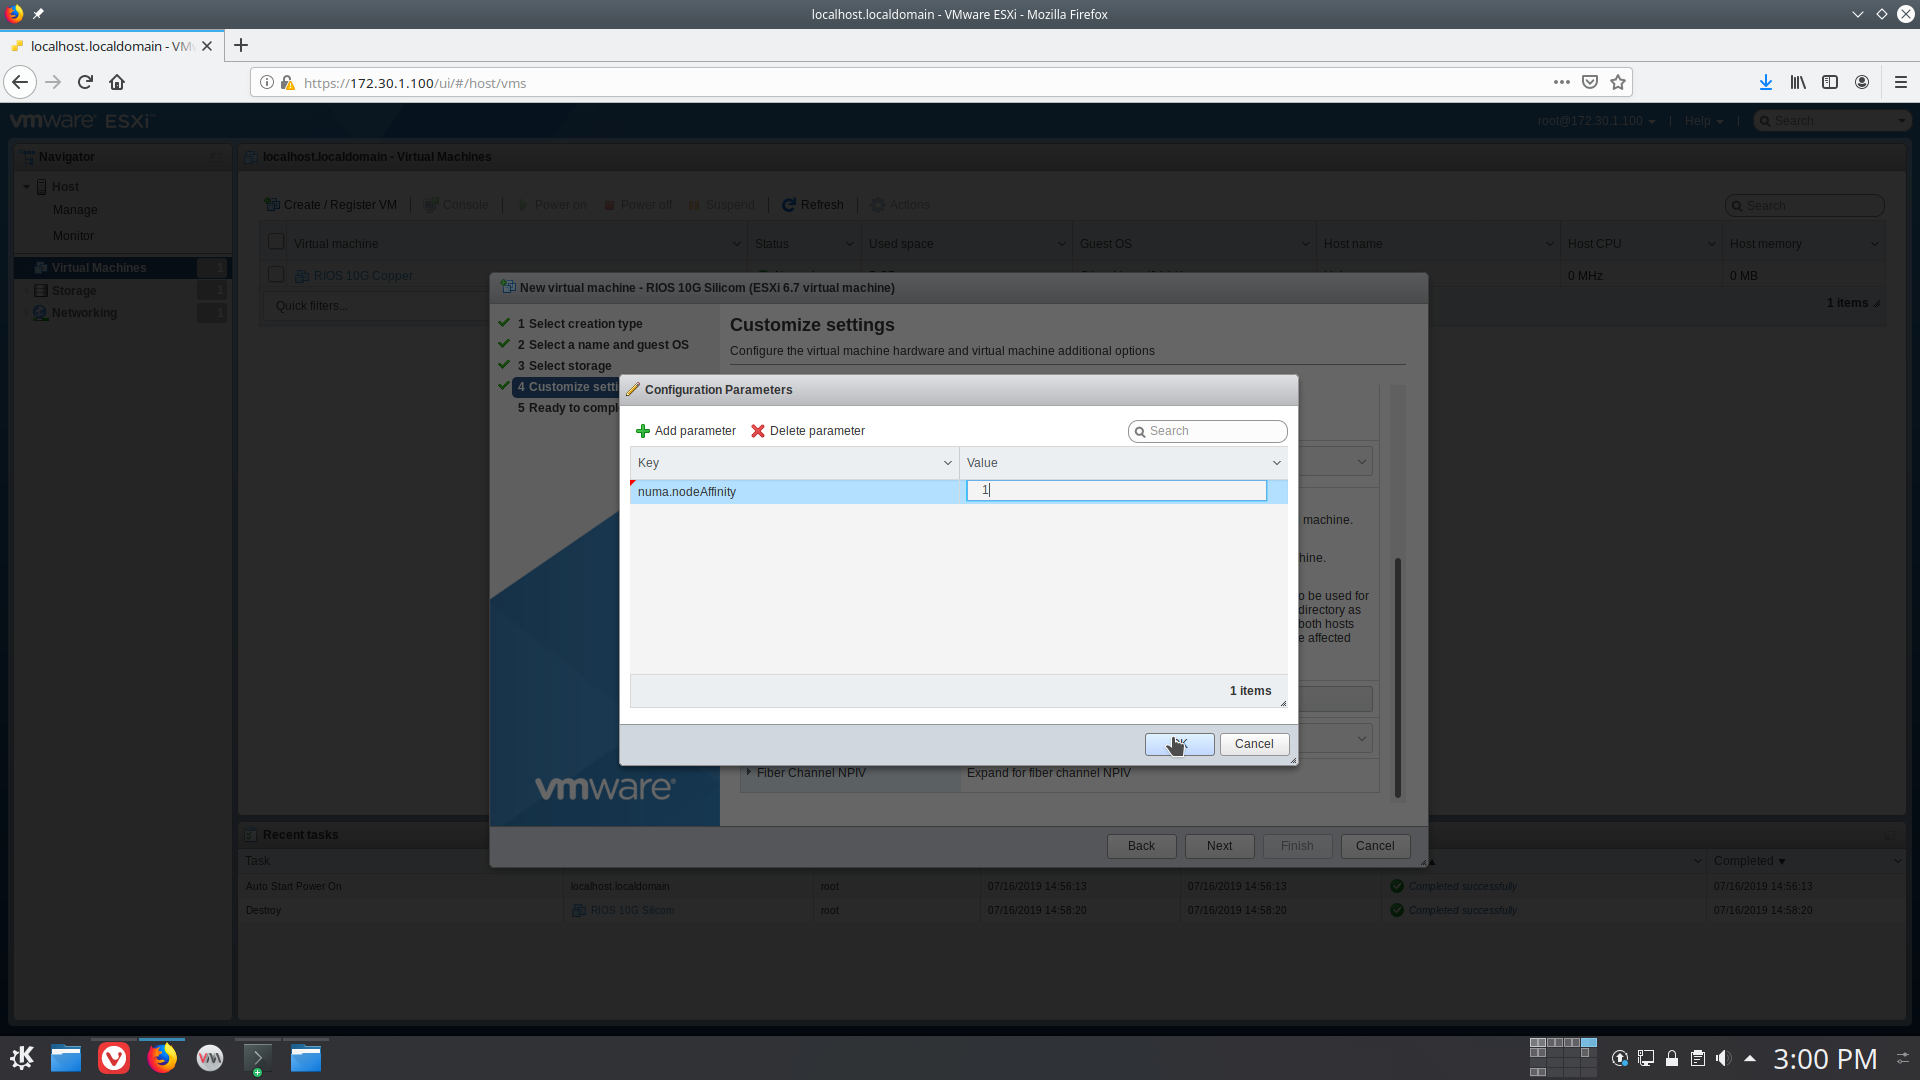Click the Firefox home icon
Image resolution: width=1920 pixels, height=1080 pixels.
(117, 82)
